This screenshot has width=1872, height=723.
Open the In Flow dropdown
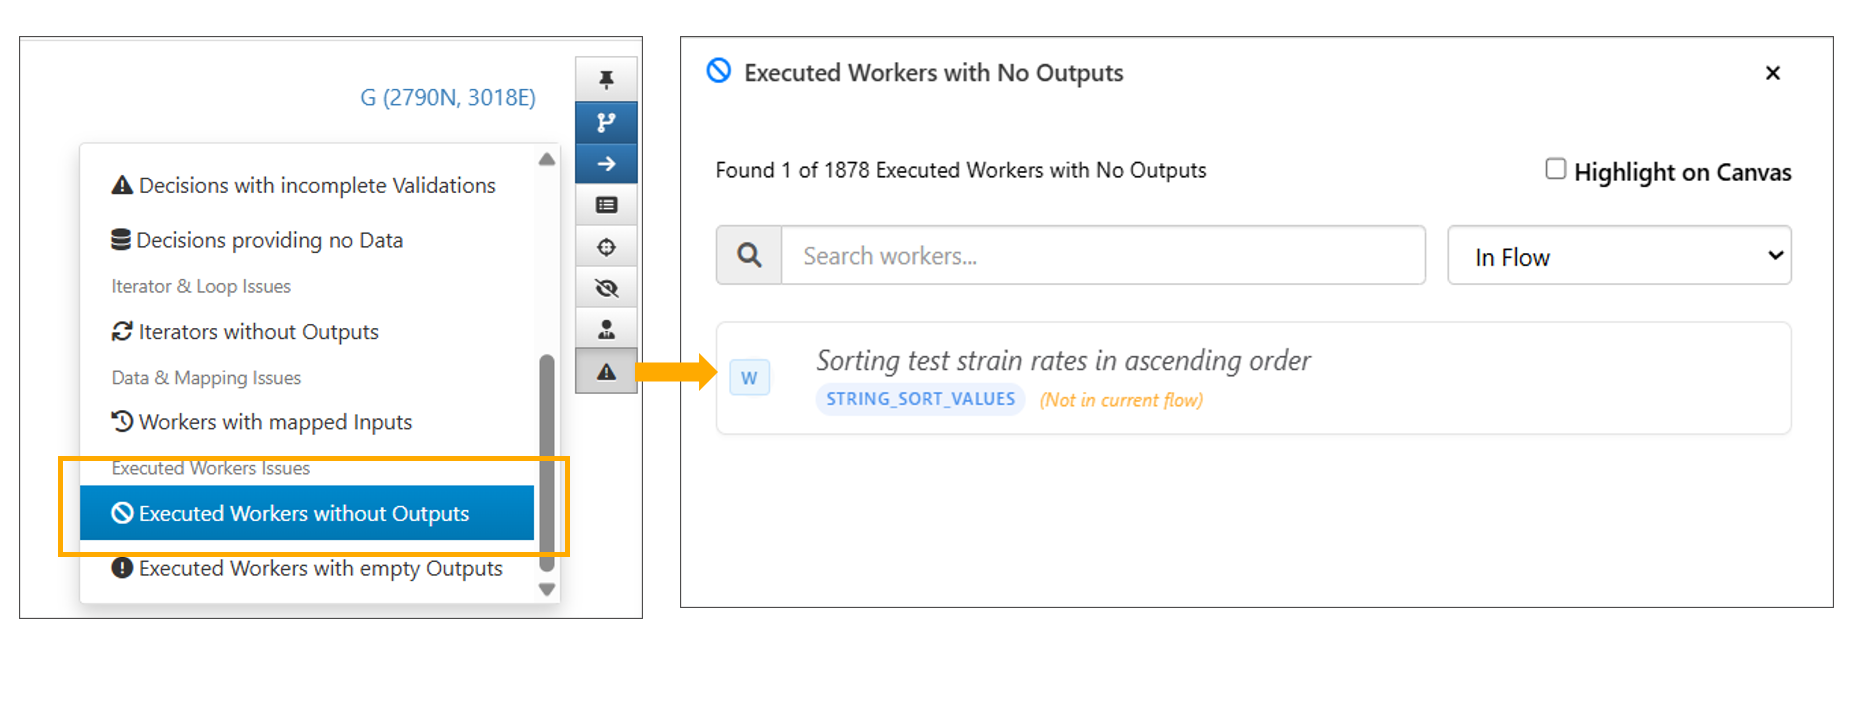[x=1618, y=256]
